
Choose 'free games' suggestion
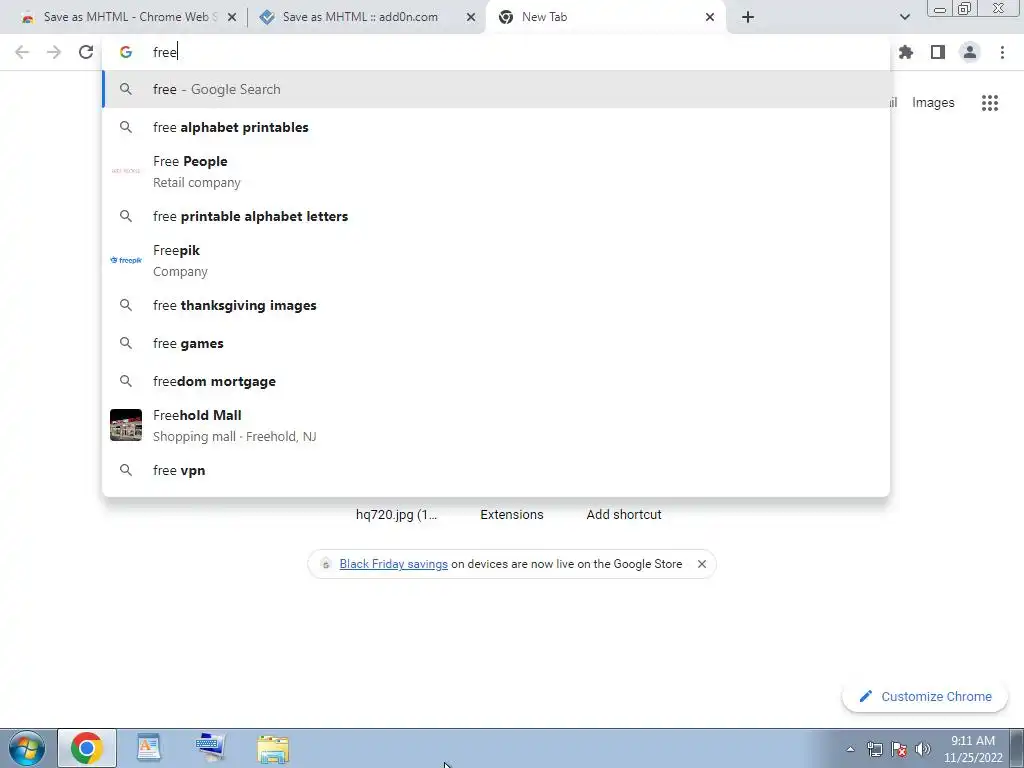click(496, 344)
